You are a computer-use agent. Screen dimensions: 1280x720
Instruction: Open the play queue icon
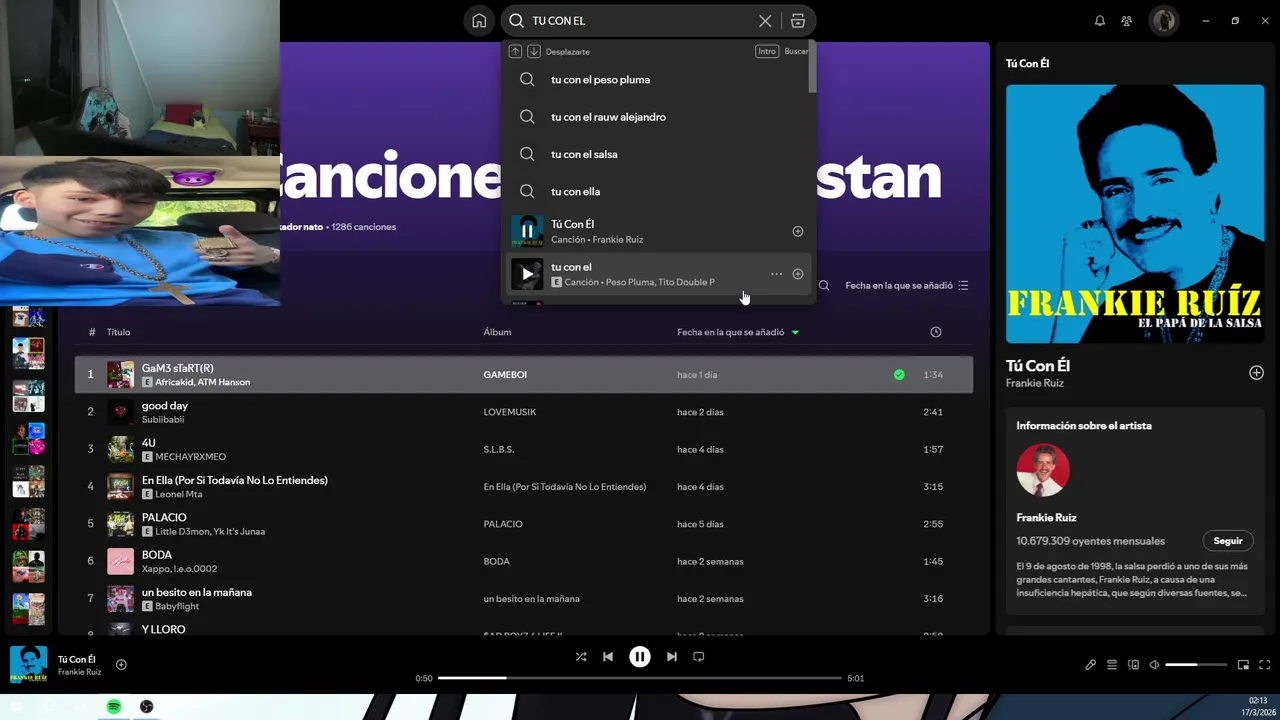pyautogui.click(x=1112, y=665)
